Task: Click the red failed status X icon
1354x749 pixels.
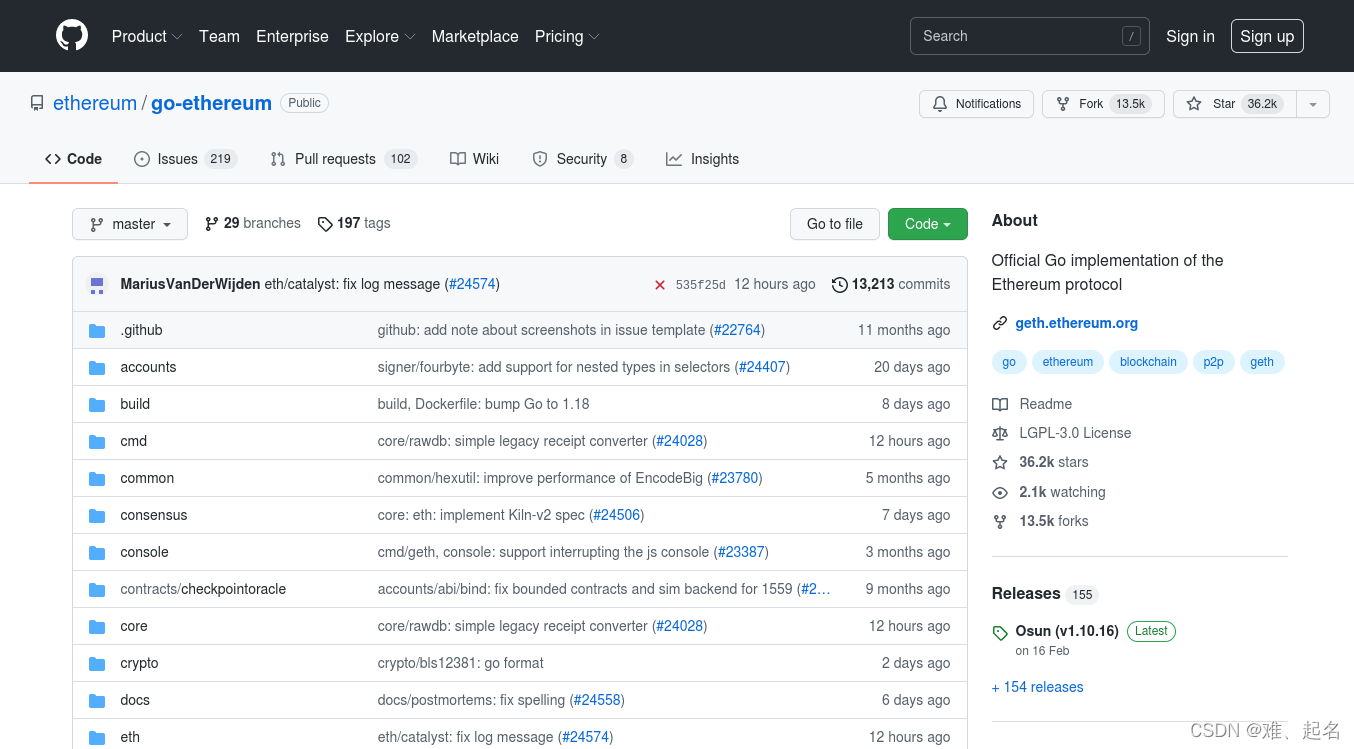Action: tap(660, 285)
